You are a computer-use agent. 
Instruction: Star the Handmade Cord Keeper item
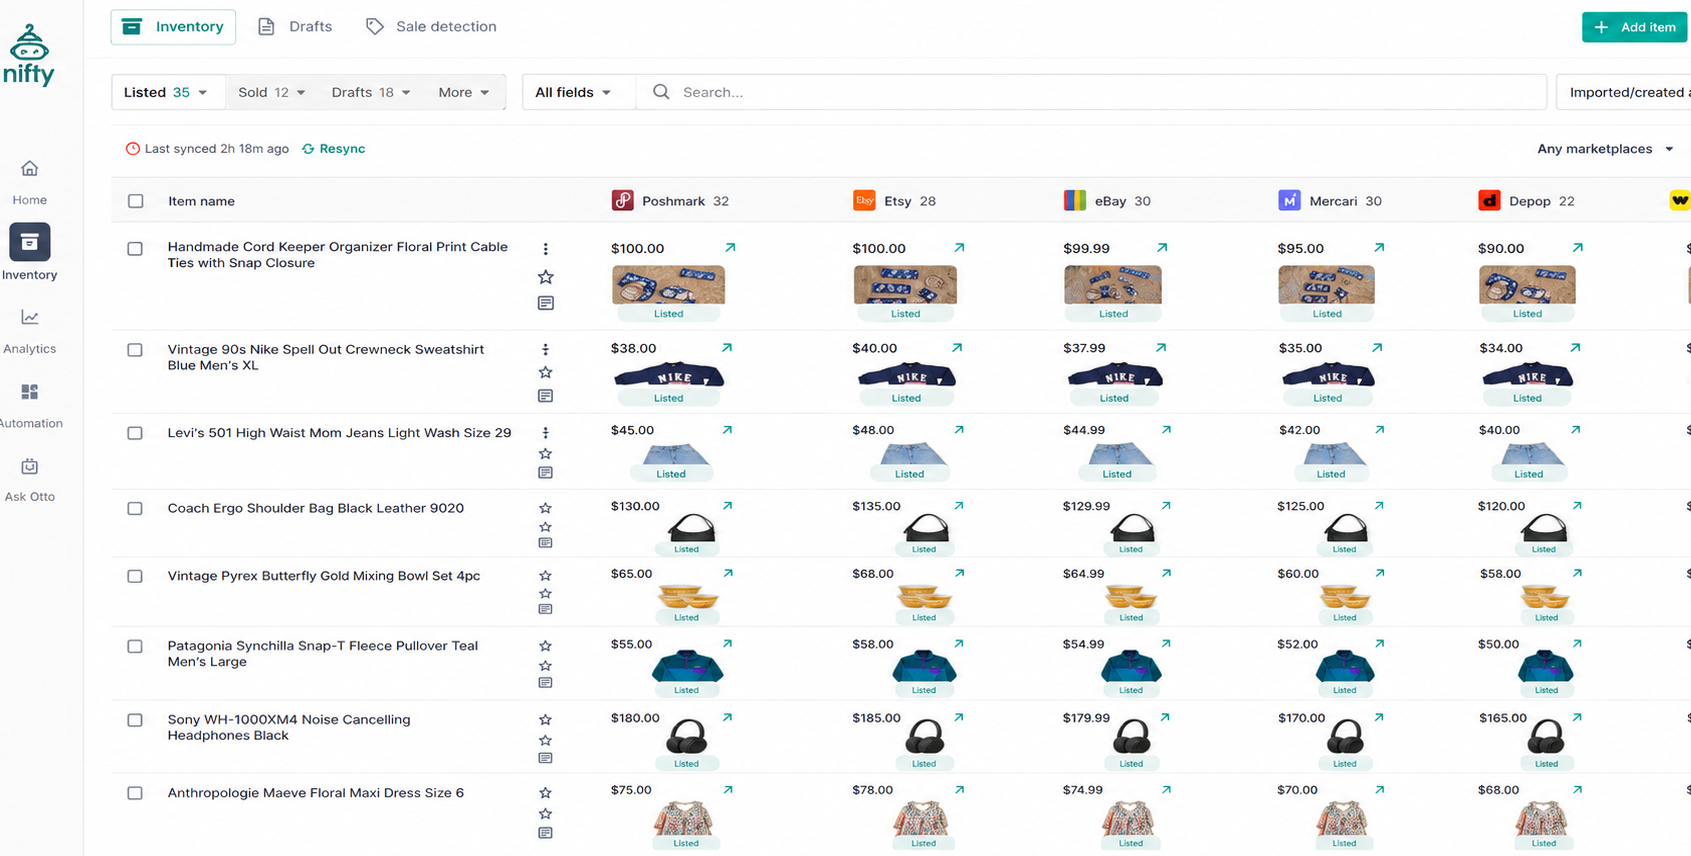point(545,277)
